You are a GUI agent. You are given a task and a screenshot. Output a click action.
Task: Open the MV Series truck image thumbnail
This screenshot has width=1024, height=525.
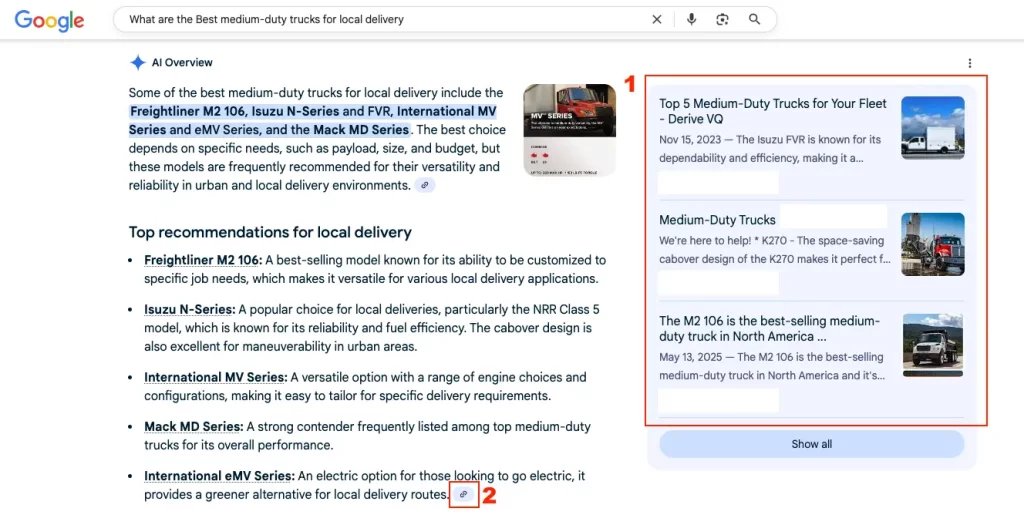[569, 130]
